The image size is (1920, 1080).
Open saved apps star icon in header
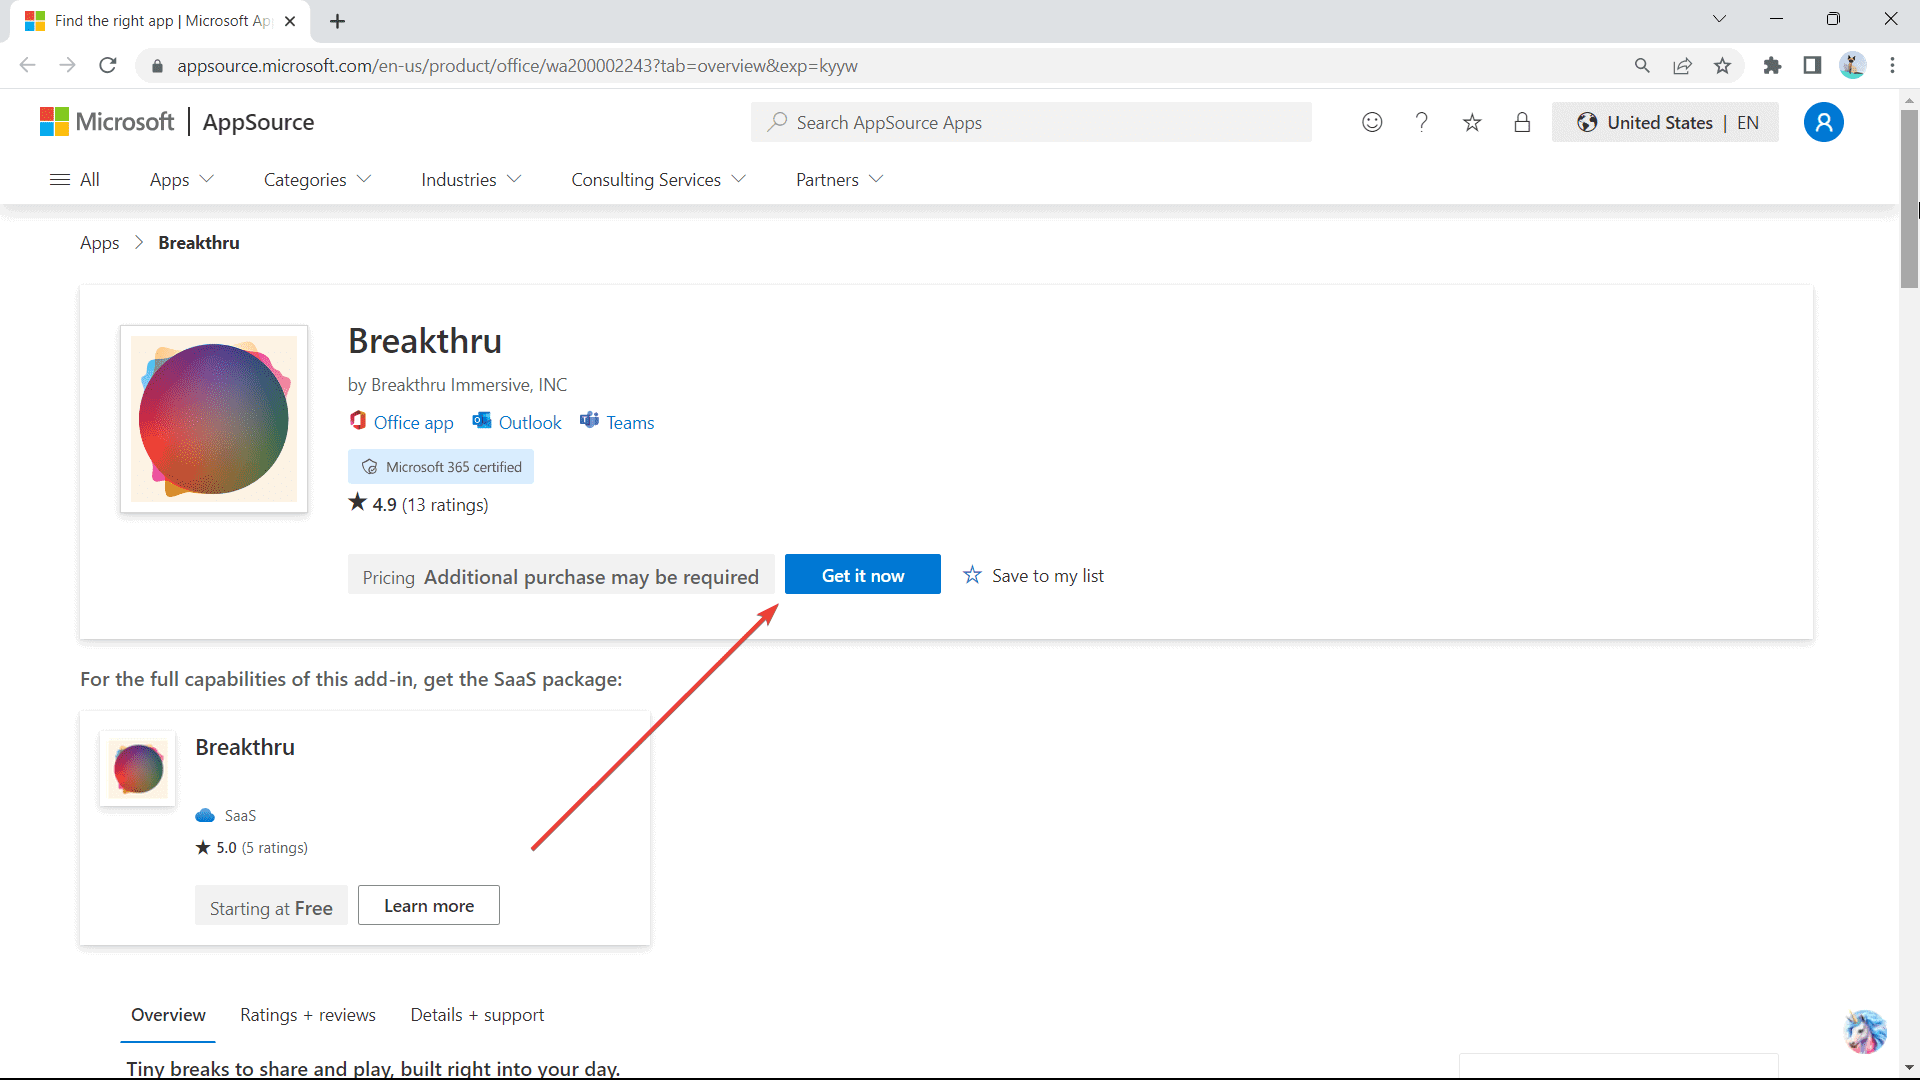pyautogui.click(x=1472, y=122)
